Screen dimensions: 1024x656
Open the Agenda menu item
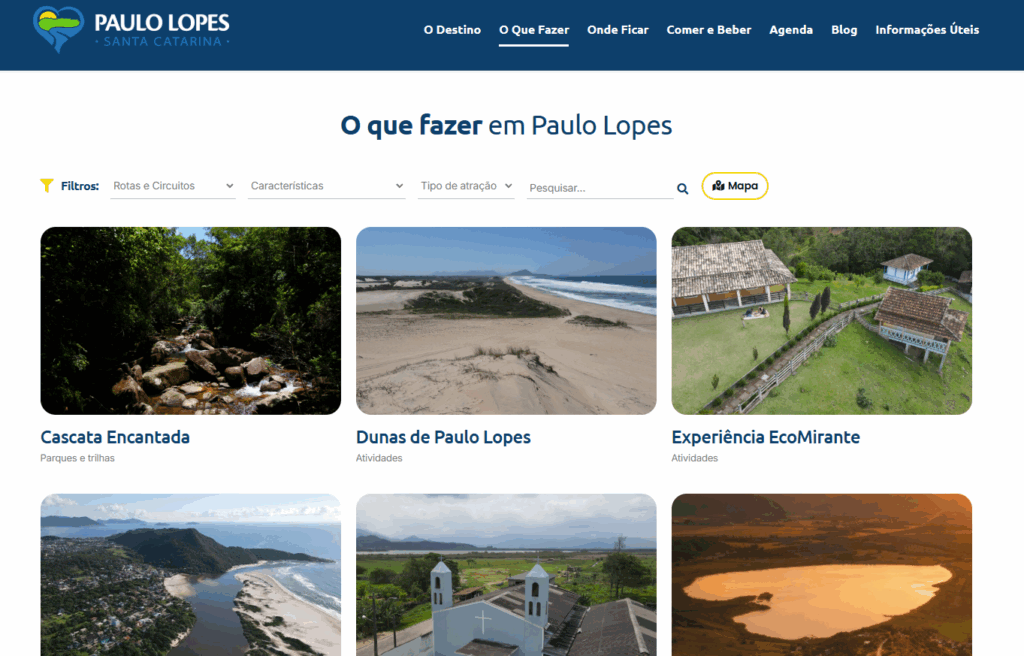coord(791,30)
